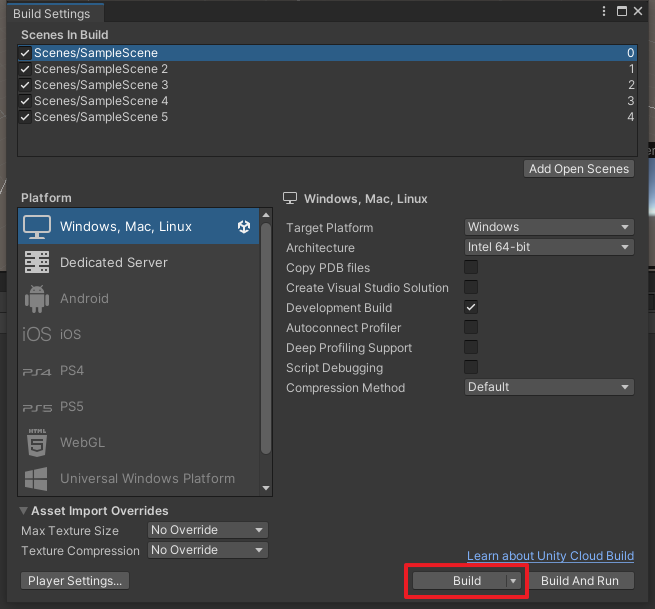
Task: Close the Build Settings window
Action: click(x=638, y=11)
